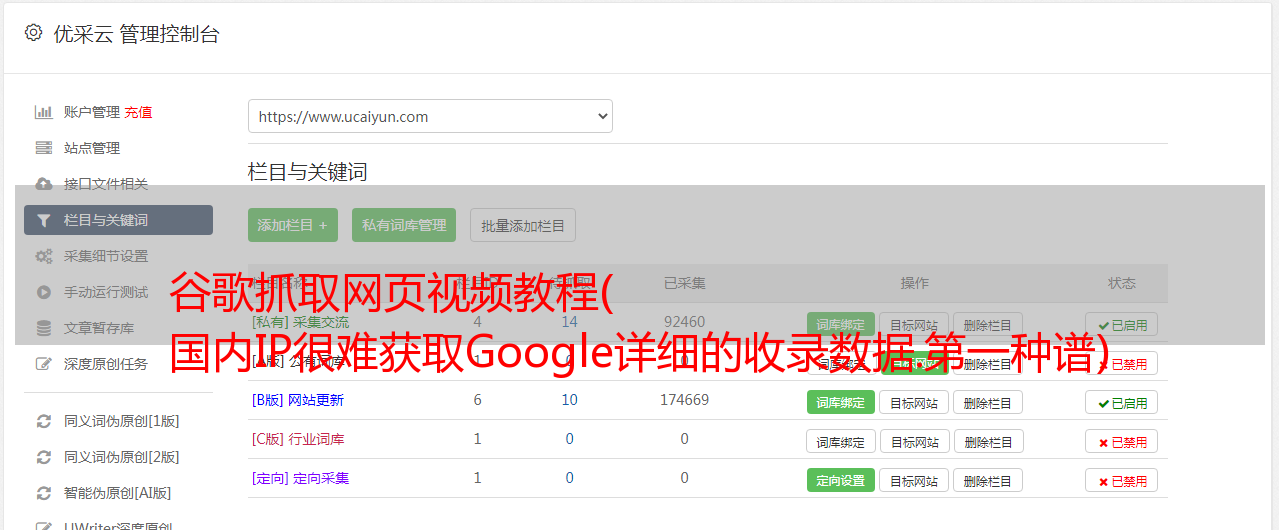Go to 站点管理 in the sidebar
The width and height of the screenshot is (1279, 530).
[92, 148]
